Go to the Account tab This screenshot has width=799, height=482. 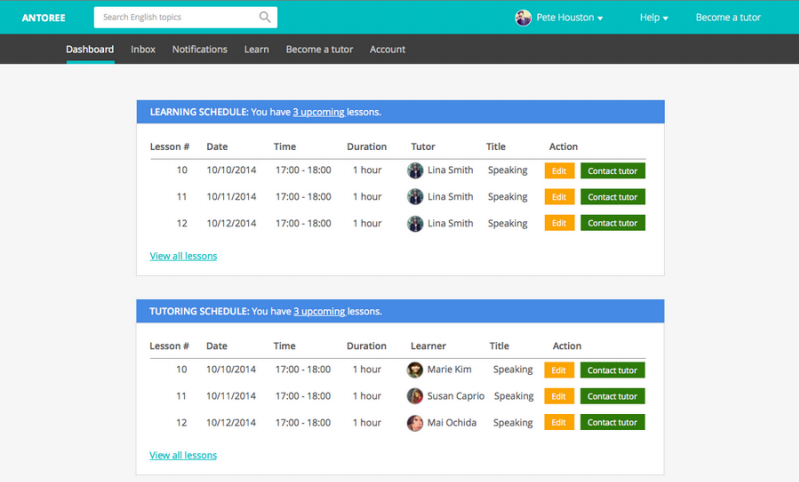387,49
